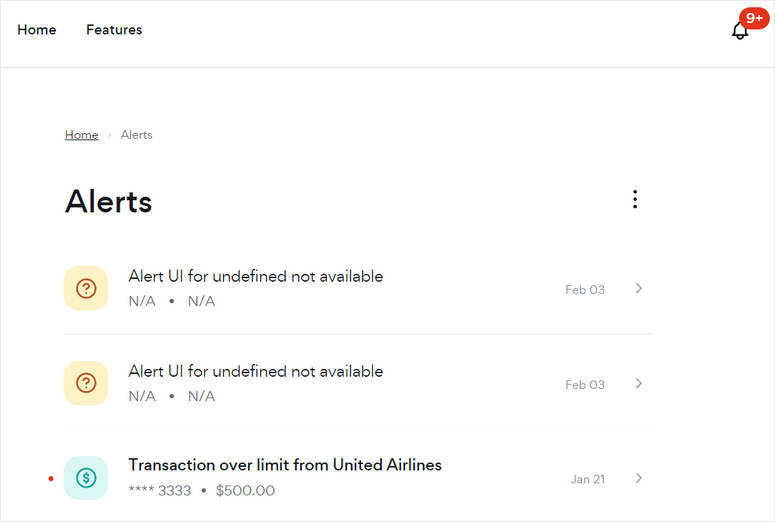The width and height of the screenshot is (775, 522).
Task: Open second "Alert UI for undefined" title
Action: pyautogui.click(x=255, y=371)
